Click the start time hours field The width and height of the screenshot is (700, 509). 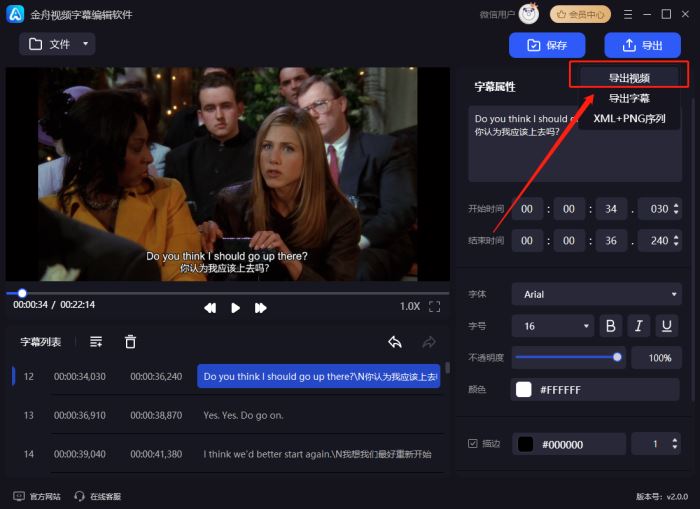[x=527, y=209]
